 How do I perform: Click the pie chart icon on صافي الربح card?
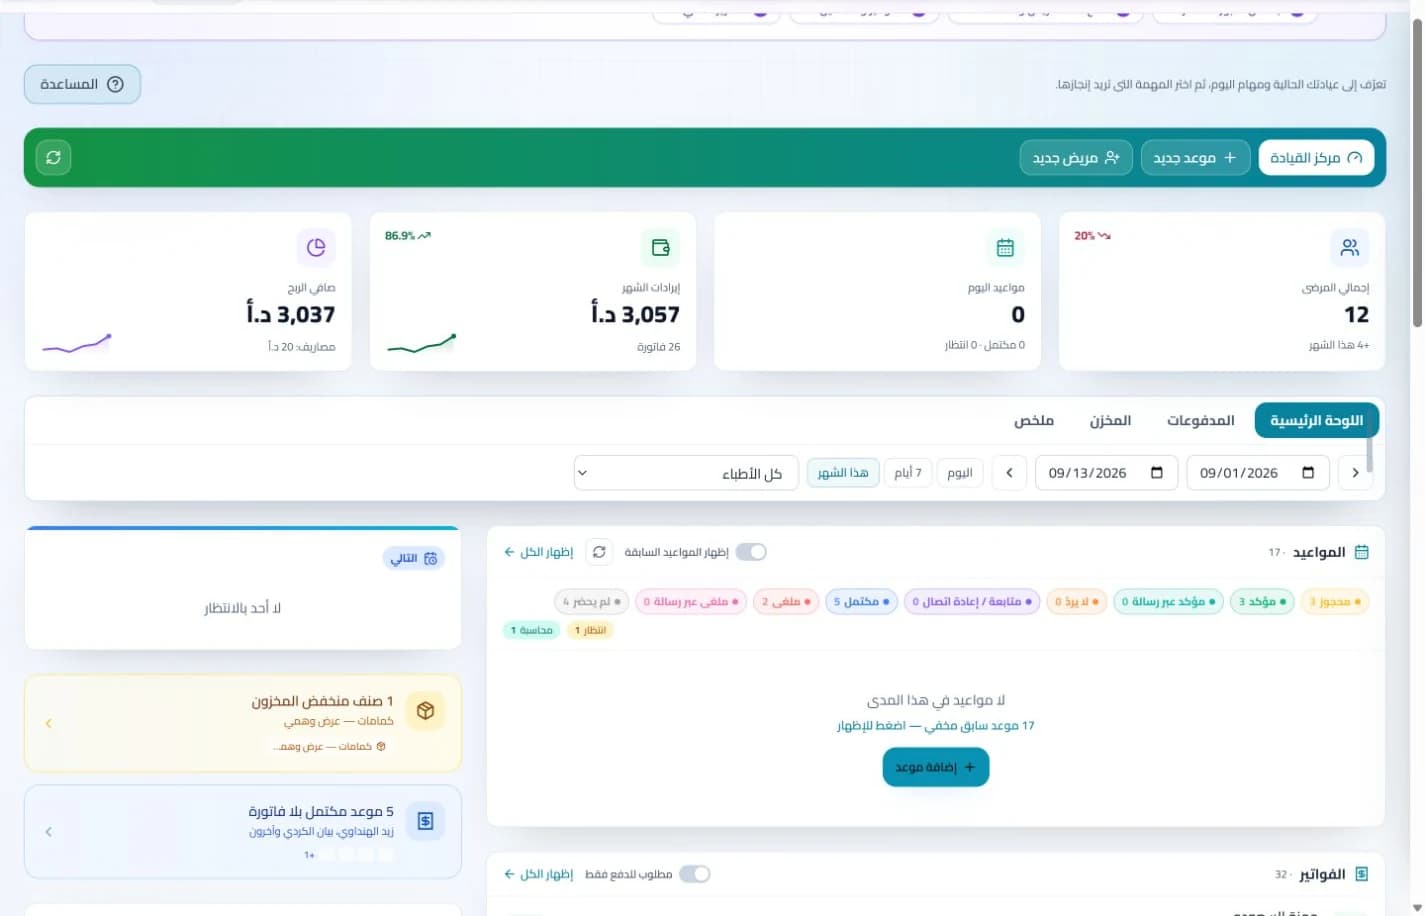316,247
